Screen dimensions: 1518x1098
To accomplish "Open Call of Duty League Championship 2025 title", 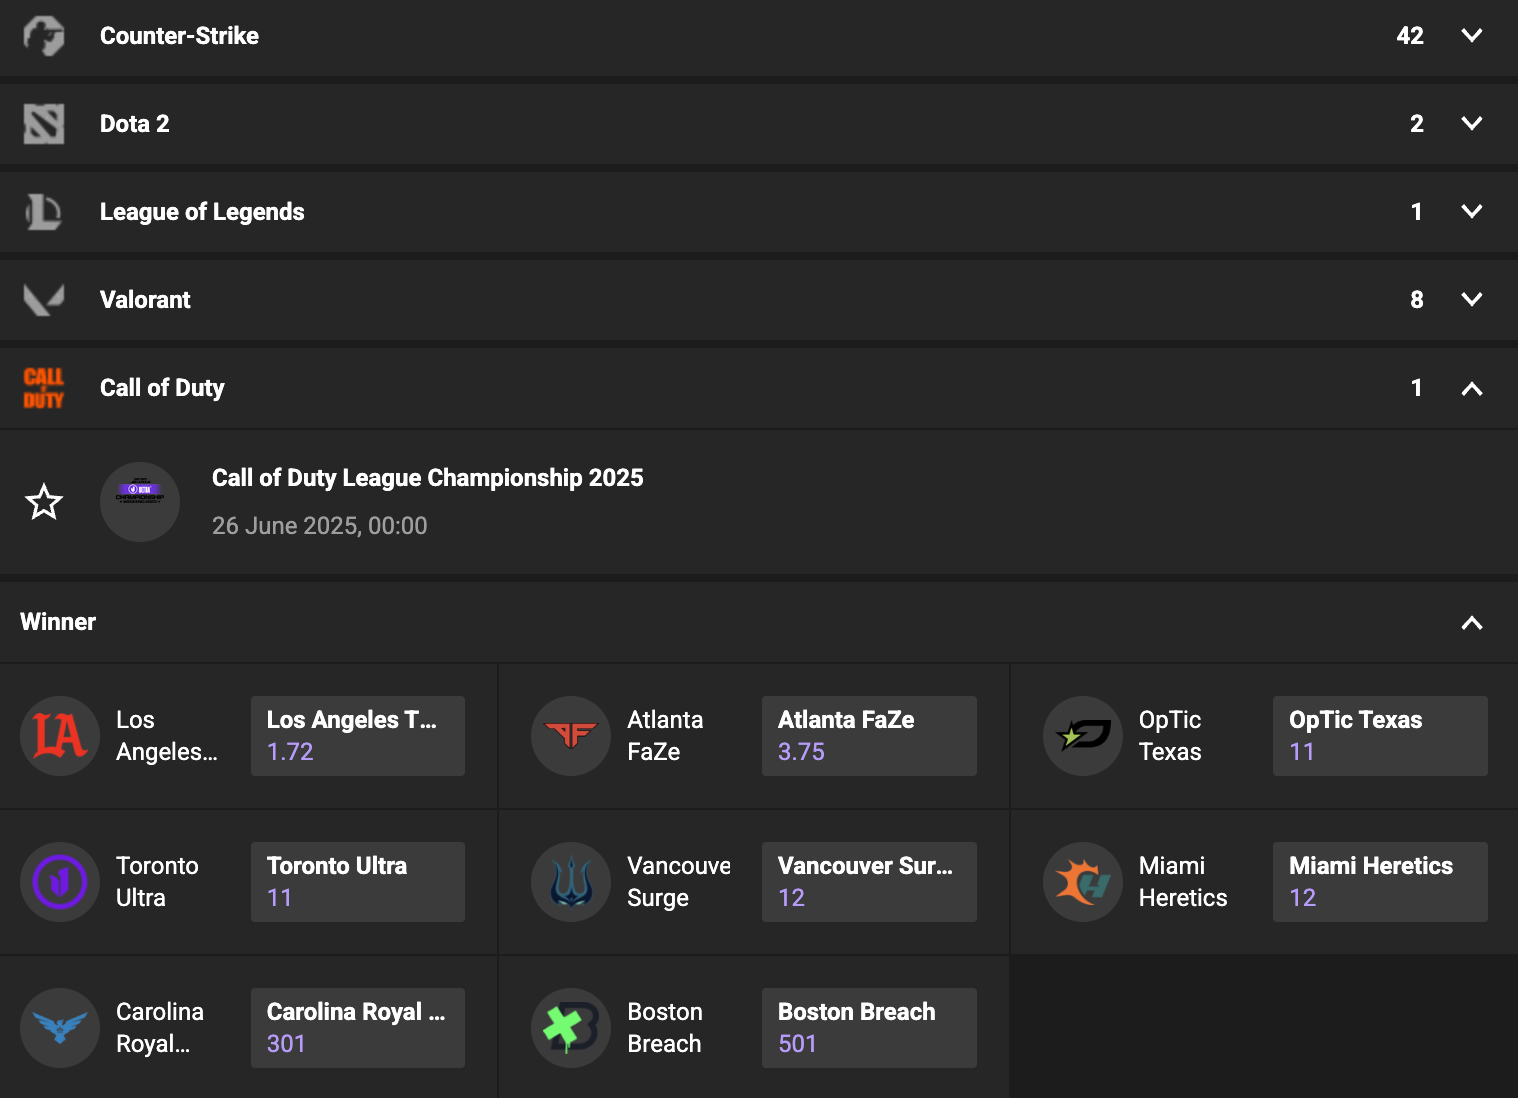I will (x=428, y=478).
